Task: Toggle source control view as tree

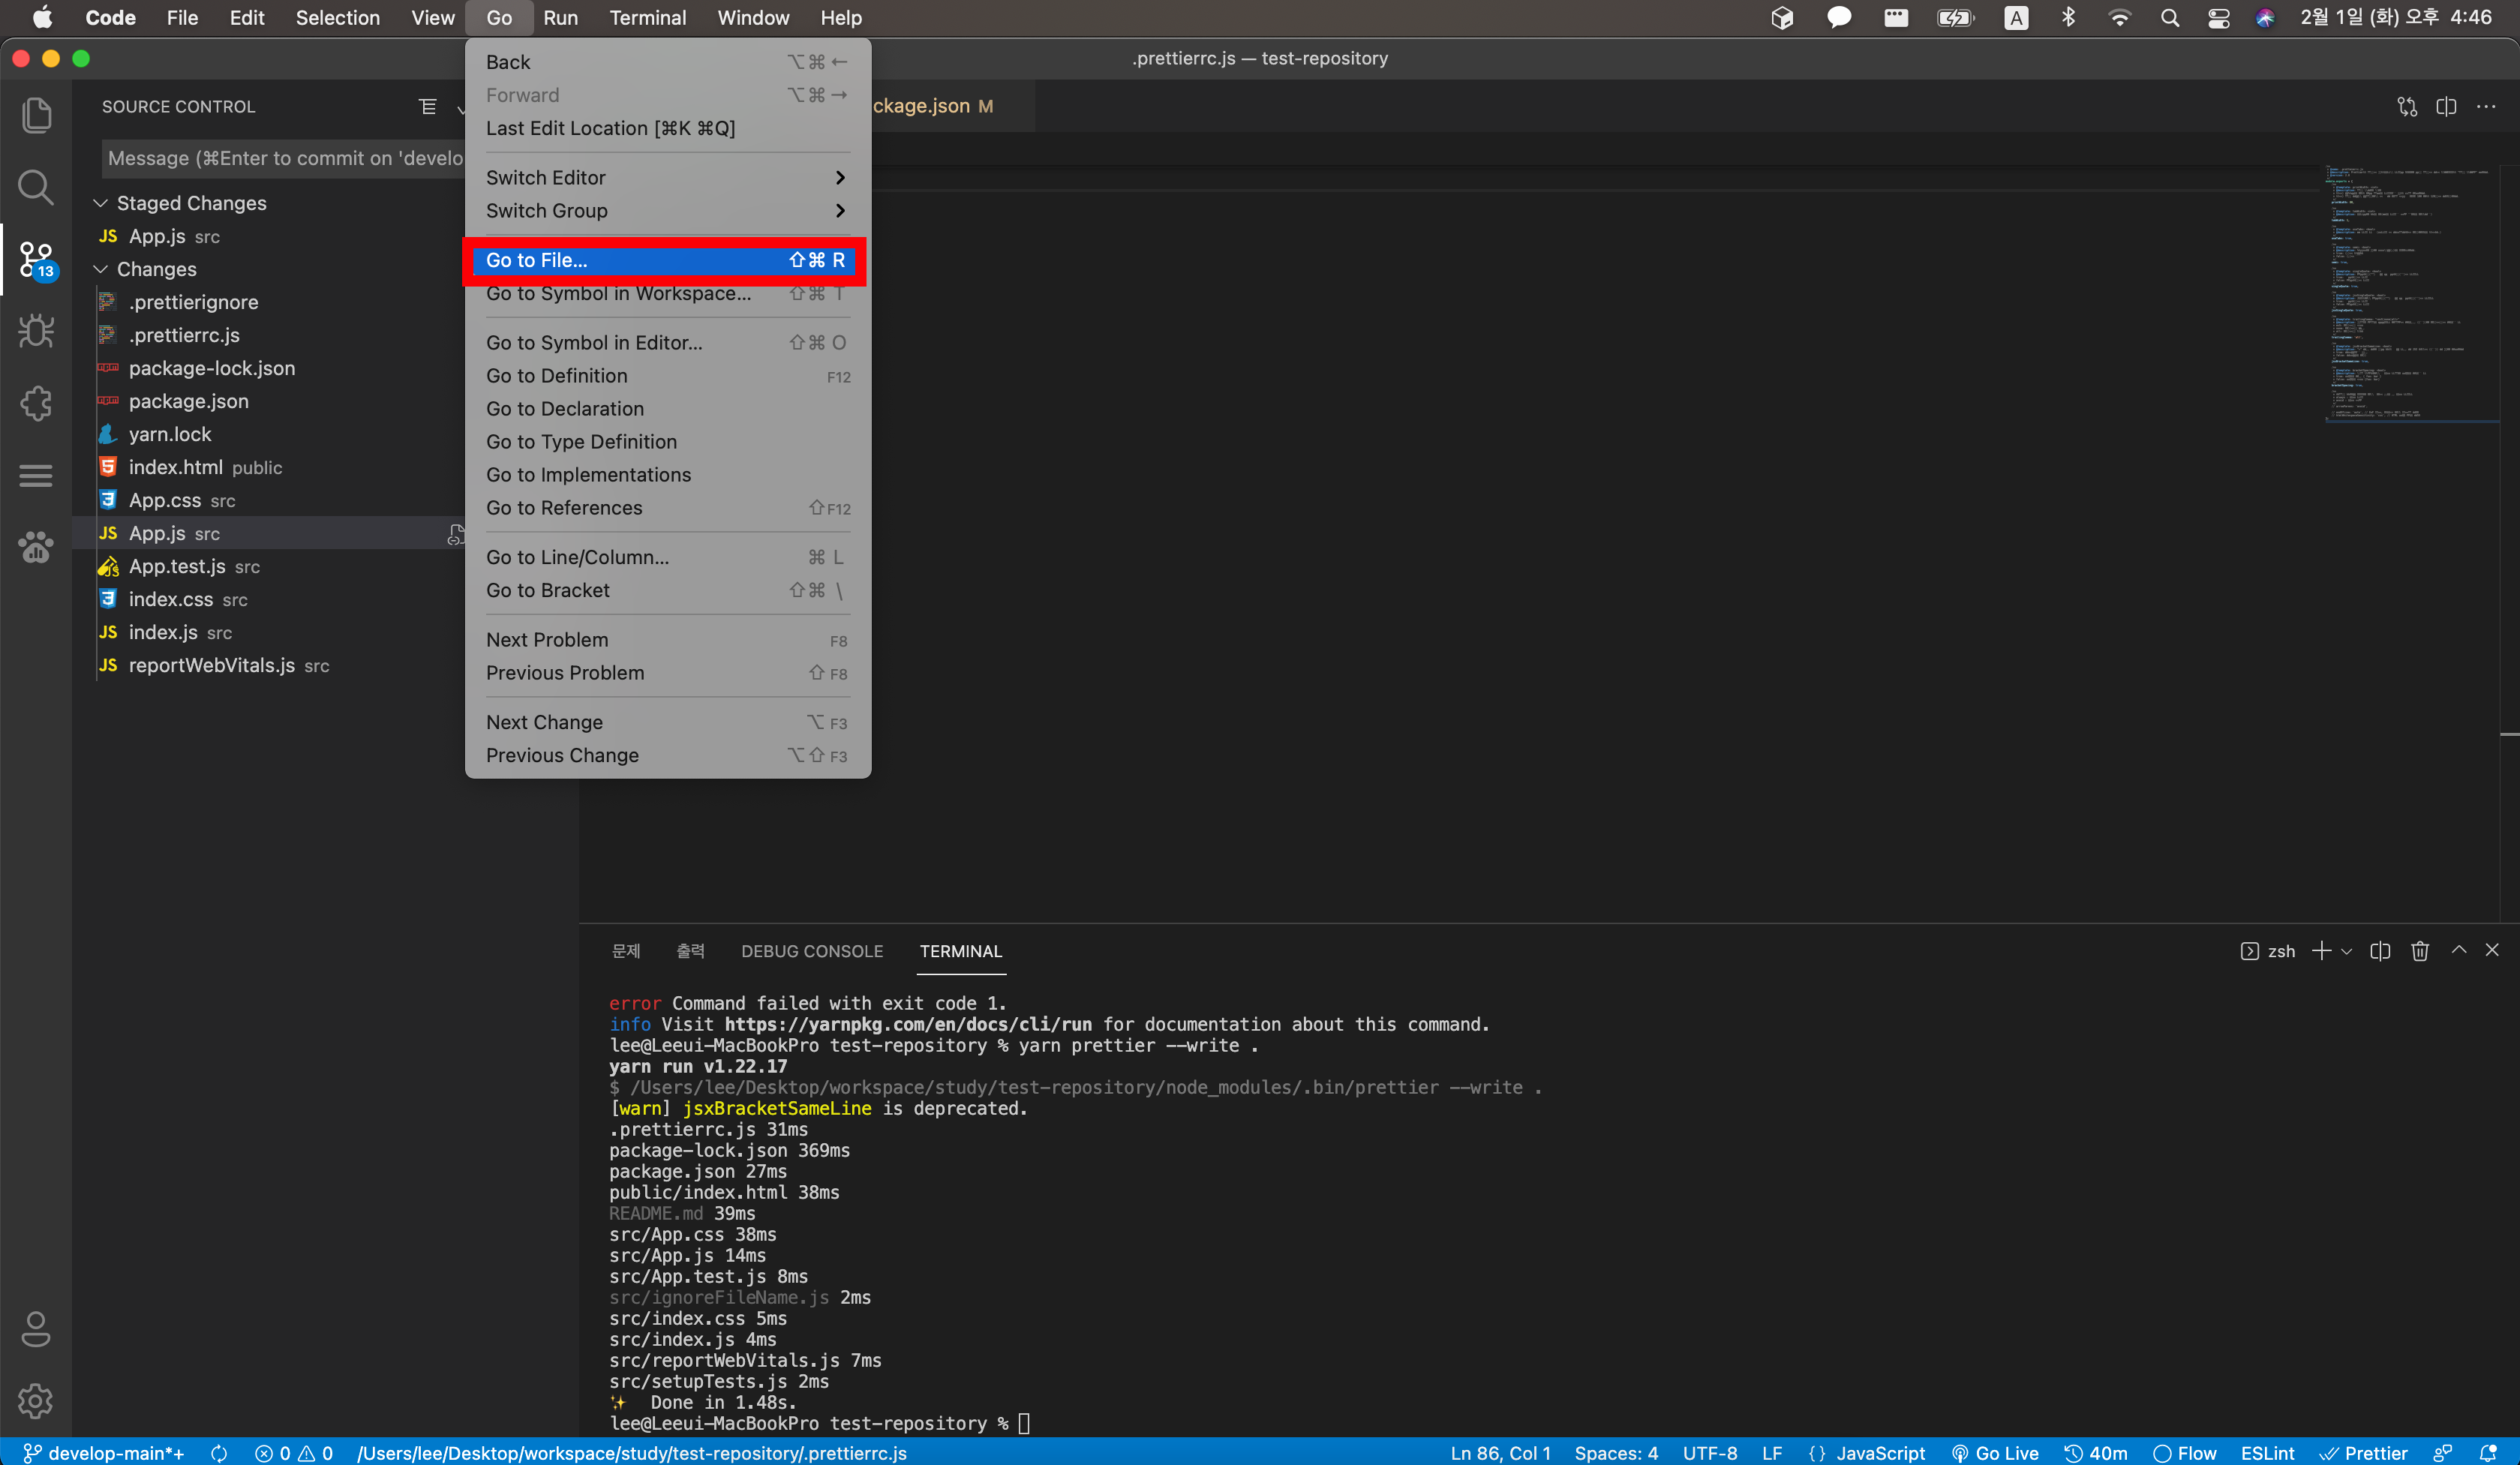Action: (428, 106)
